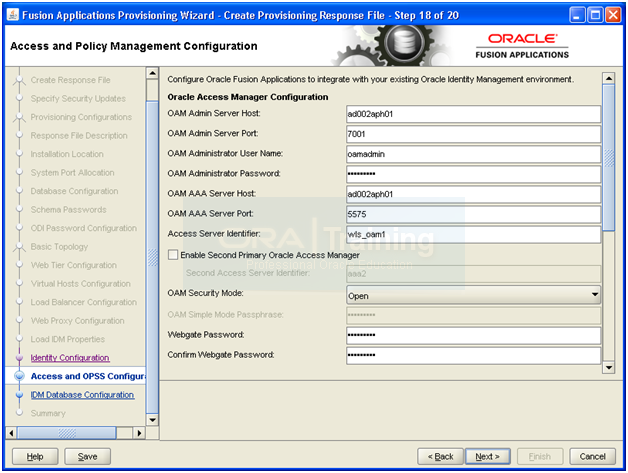Click the up arrow of the navigation pane scrollbar
The height and width of the screenshot is (473, 628).
pyautogui.click(x=152, y=73)
